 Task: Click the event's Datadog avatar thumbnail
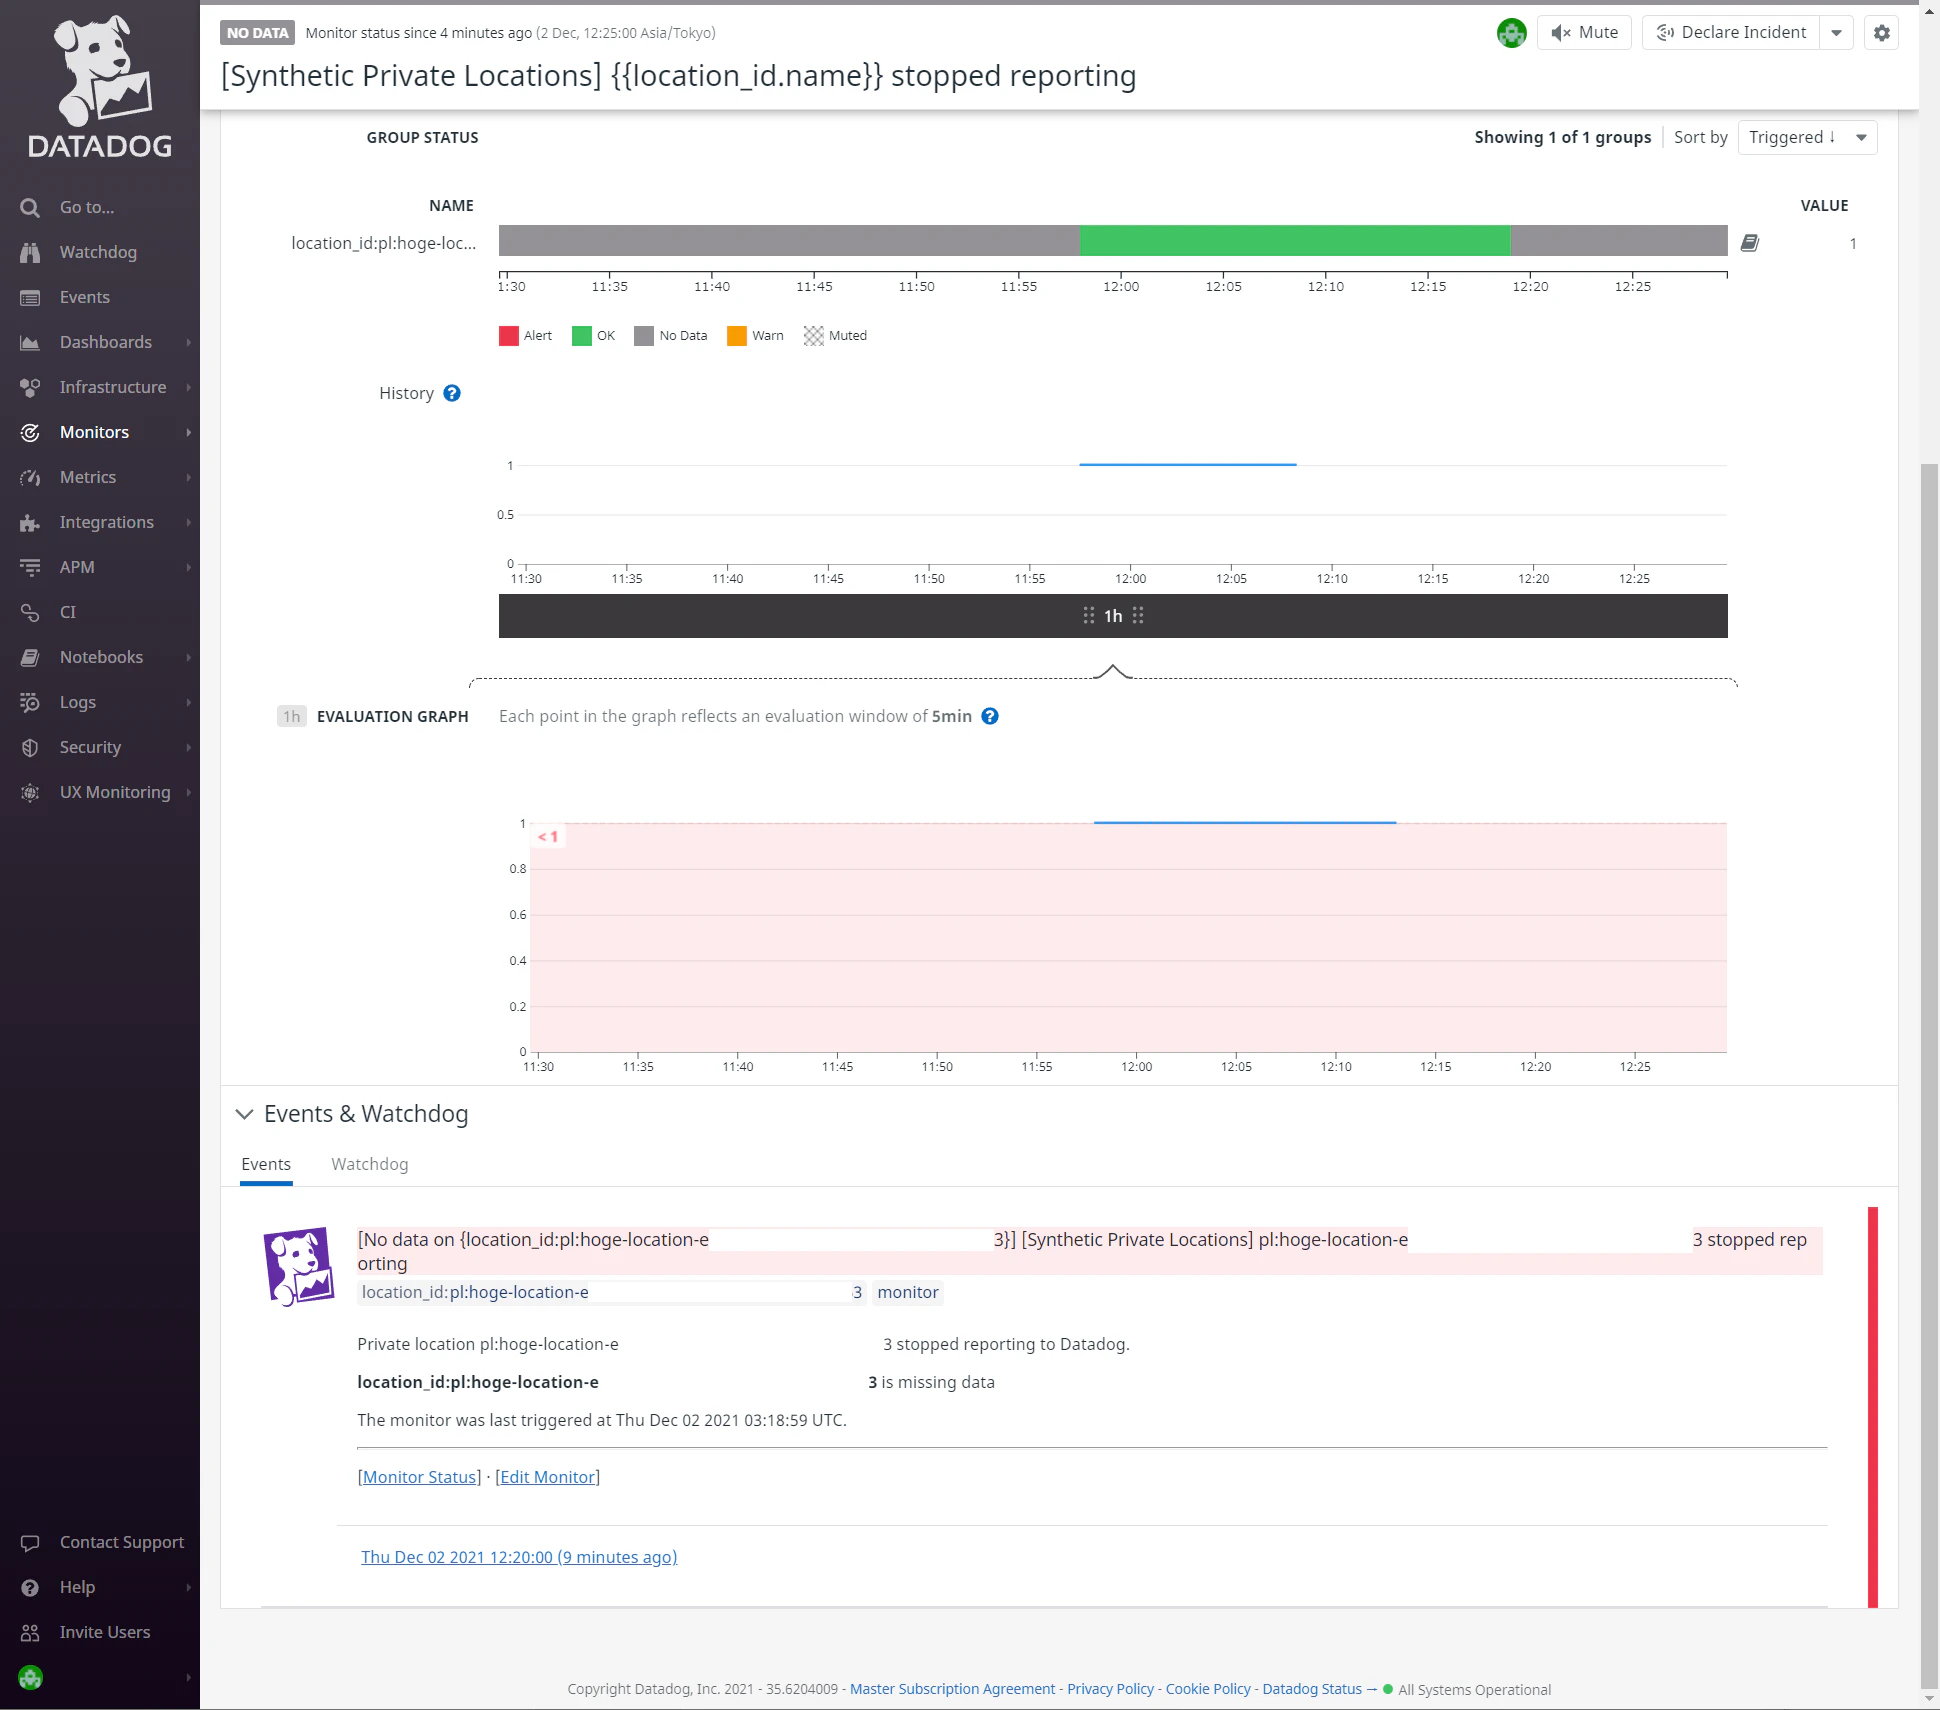299,1267
